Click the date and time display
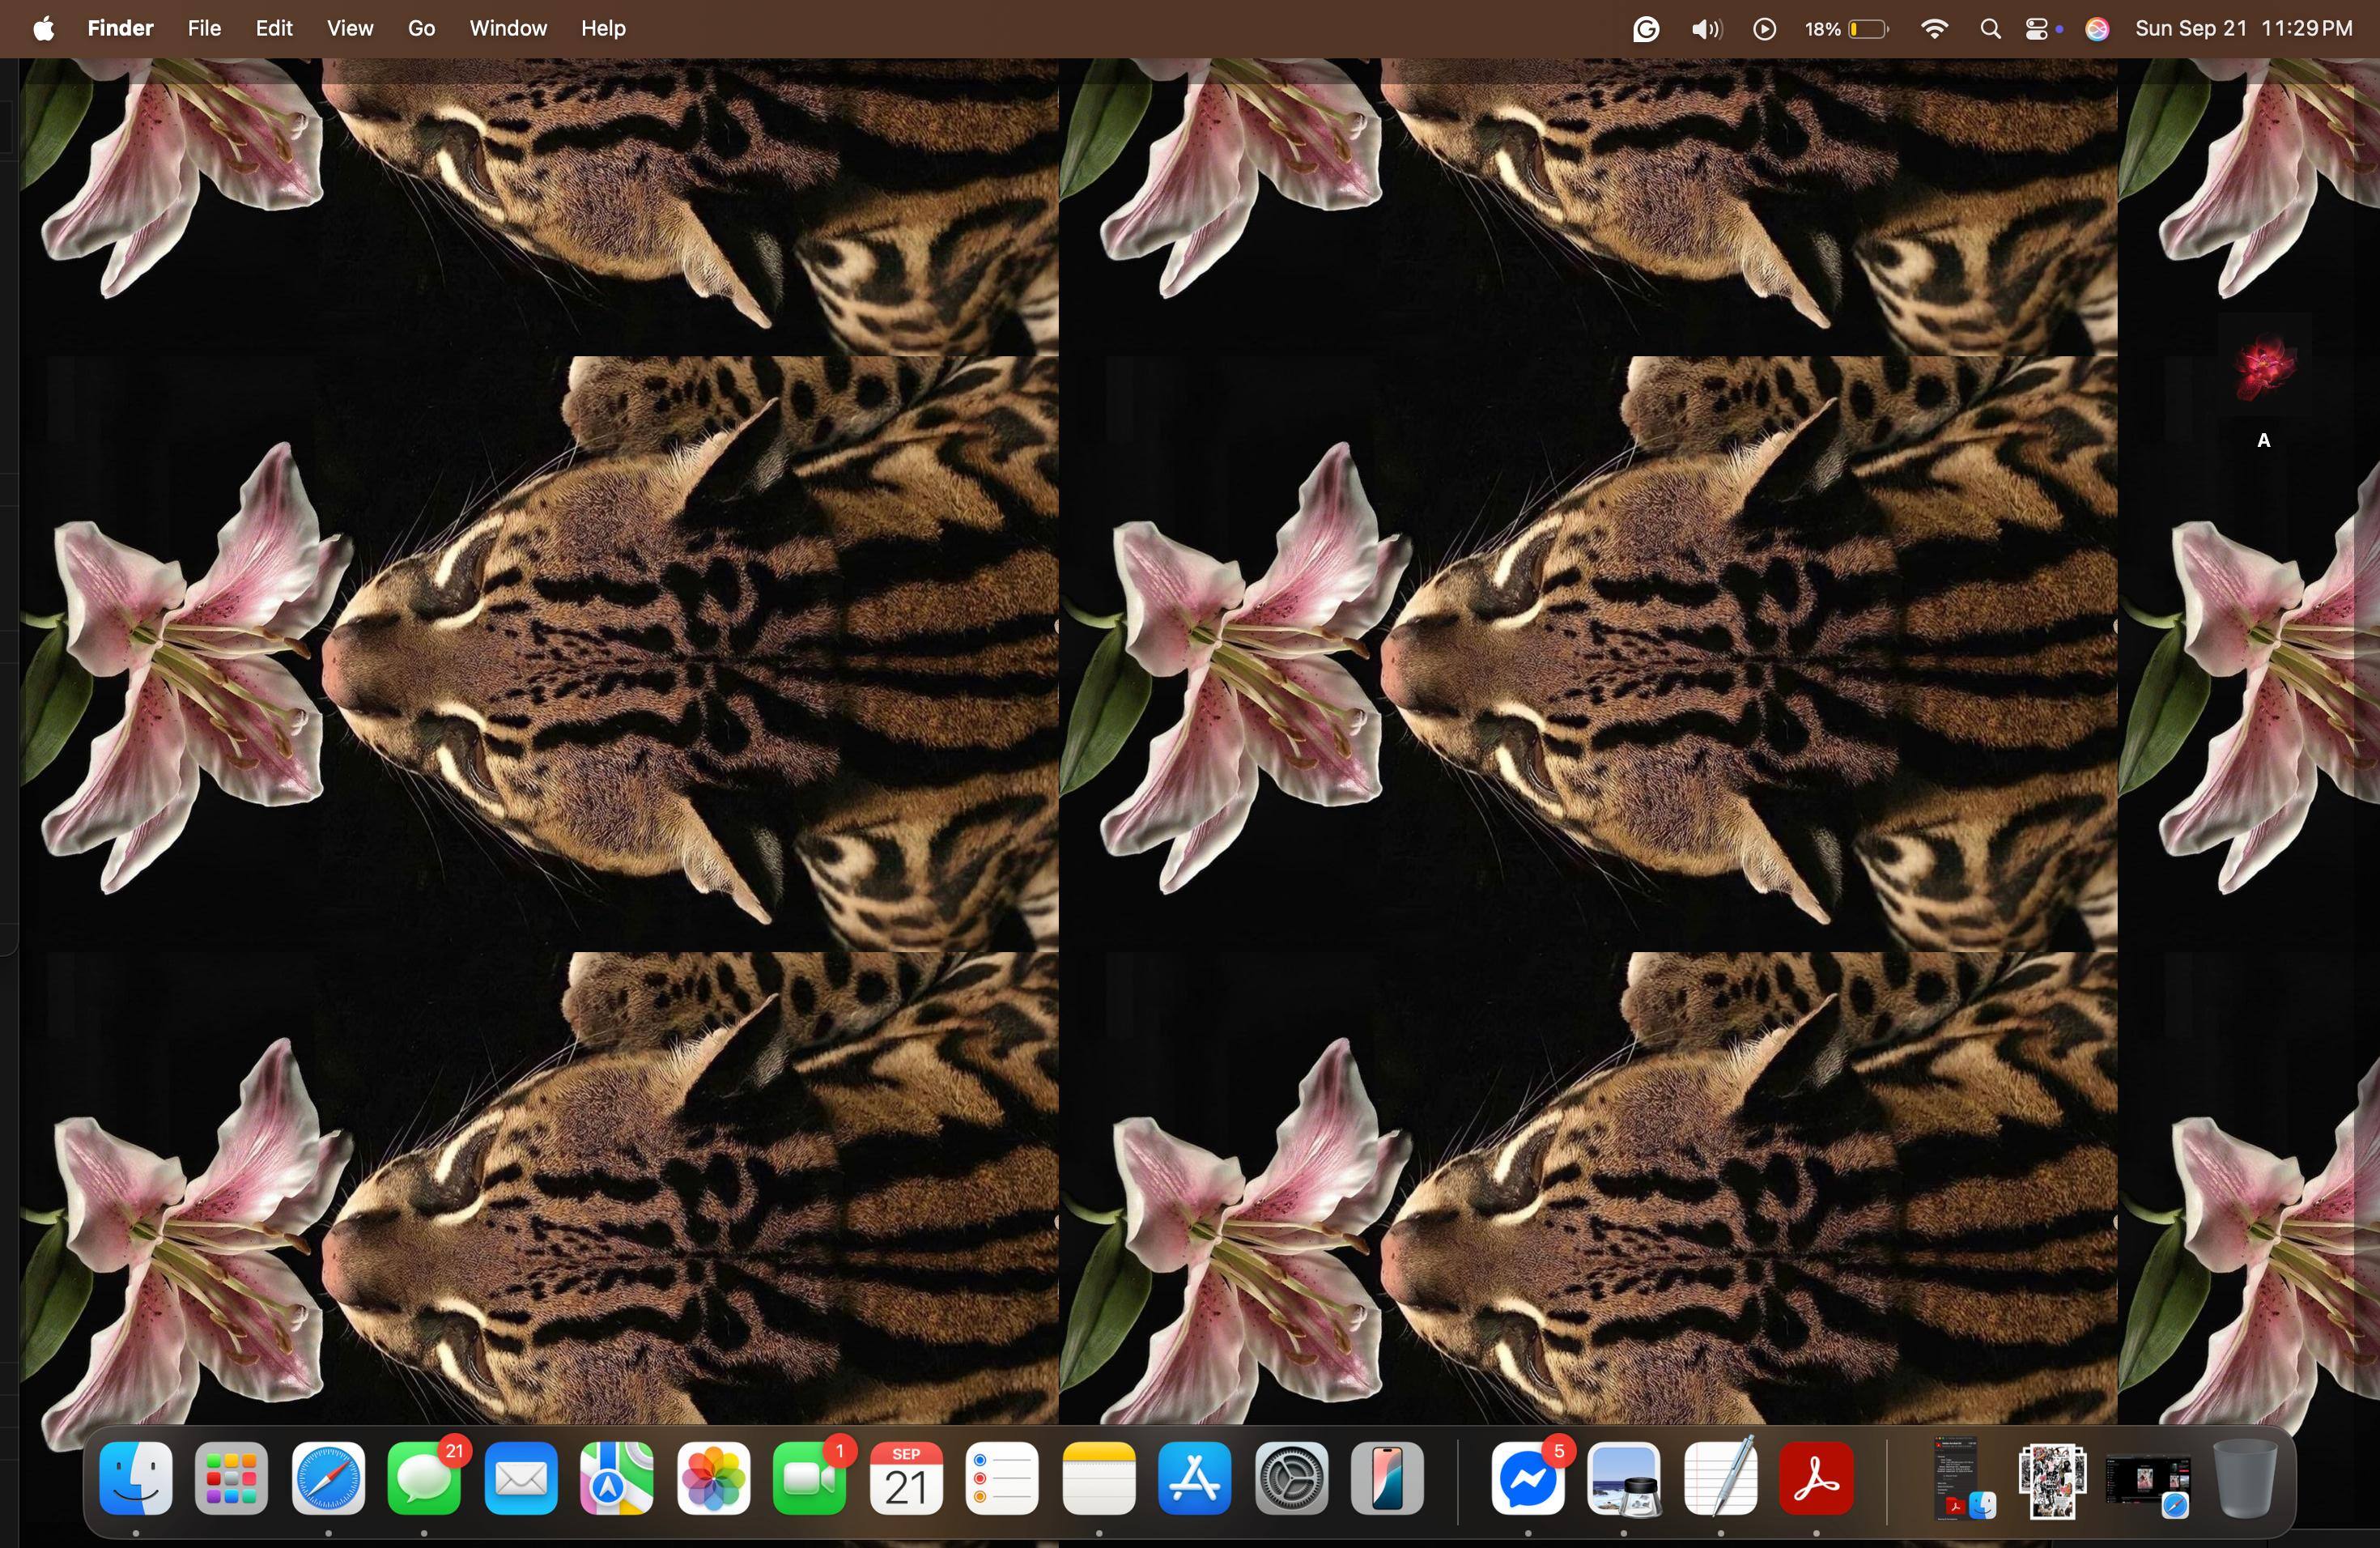Viewport: 2380px width, 1548px height. pos(2243,29)
